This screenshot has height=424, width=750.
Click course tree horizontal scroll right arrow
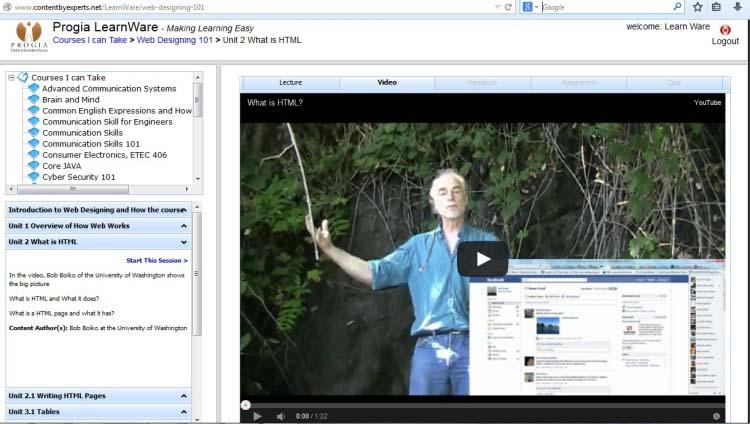[187, 189]
